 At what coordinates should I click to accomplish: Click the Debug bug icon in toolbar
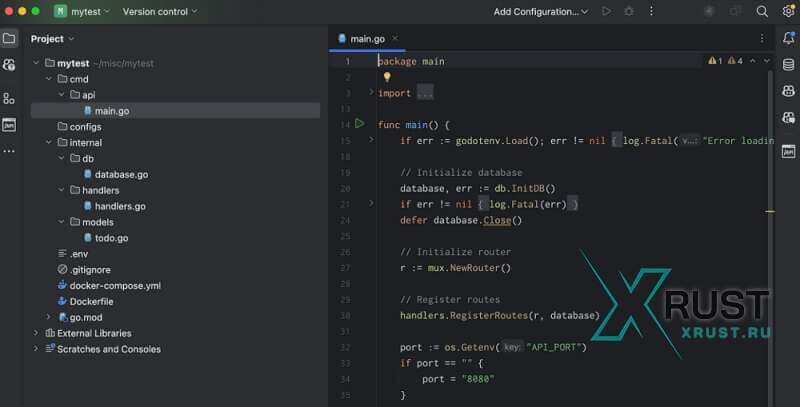[629, 11]
